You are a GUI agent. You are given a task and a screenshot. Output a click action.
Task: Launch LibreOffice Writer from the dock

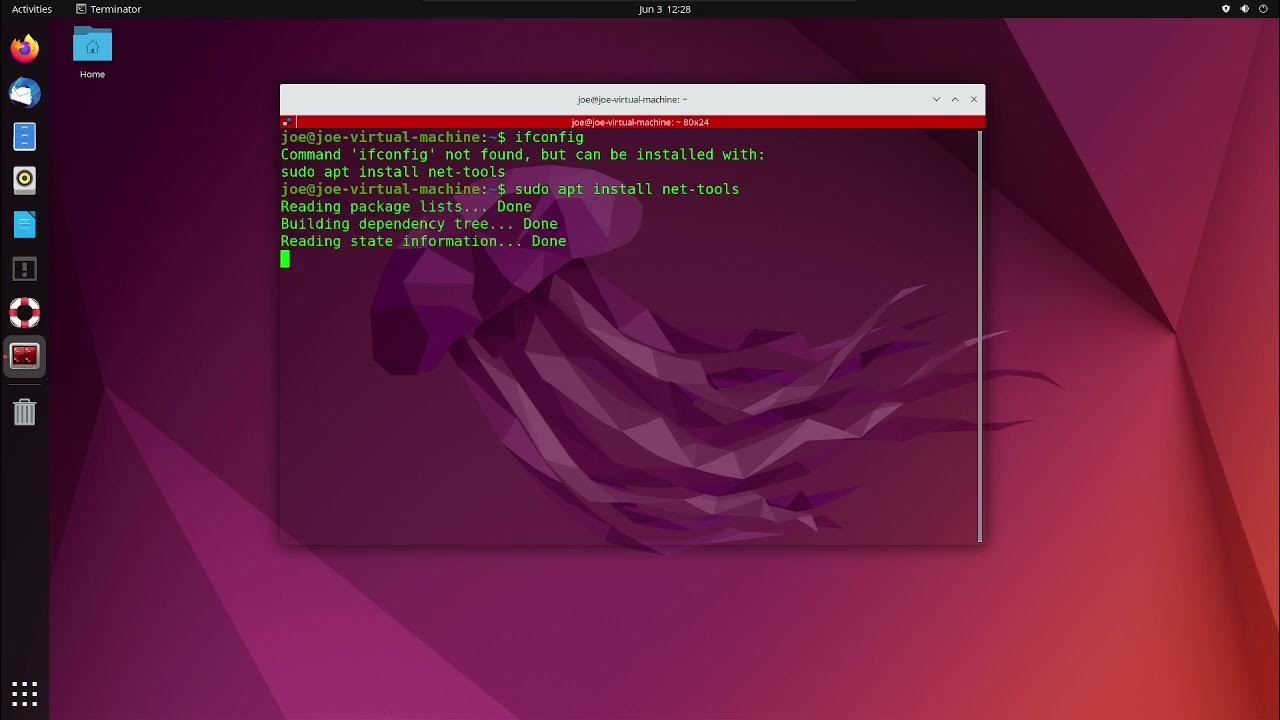(24, 224)
